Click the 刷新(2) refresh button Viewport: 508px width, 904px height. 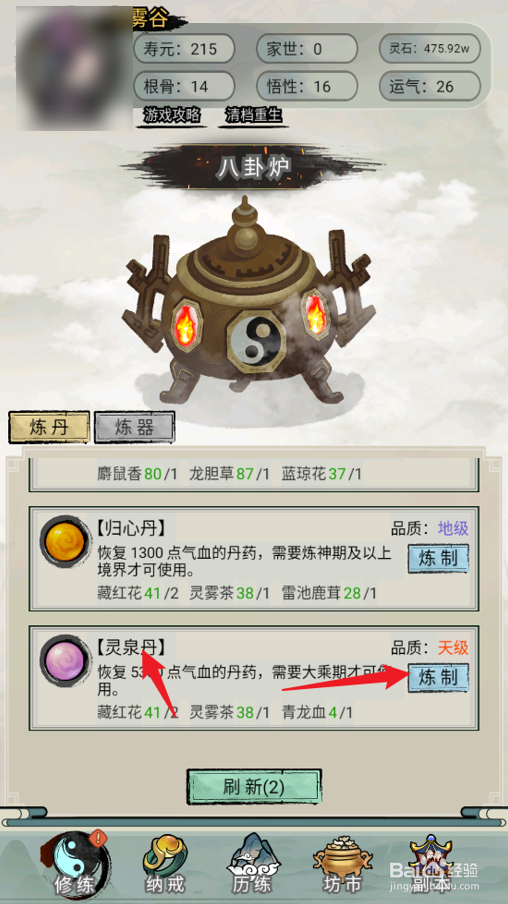(254, 787)
